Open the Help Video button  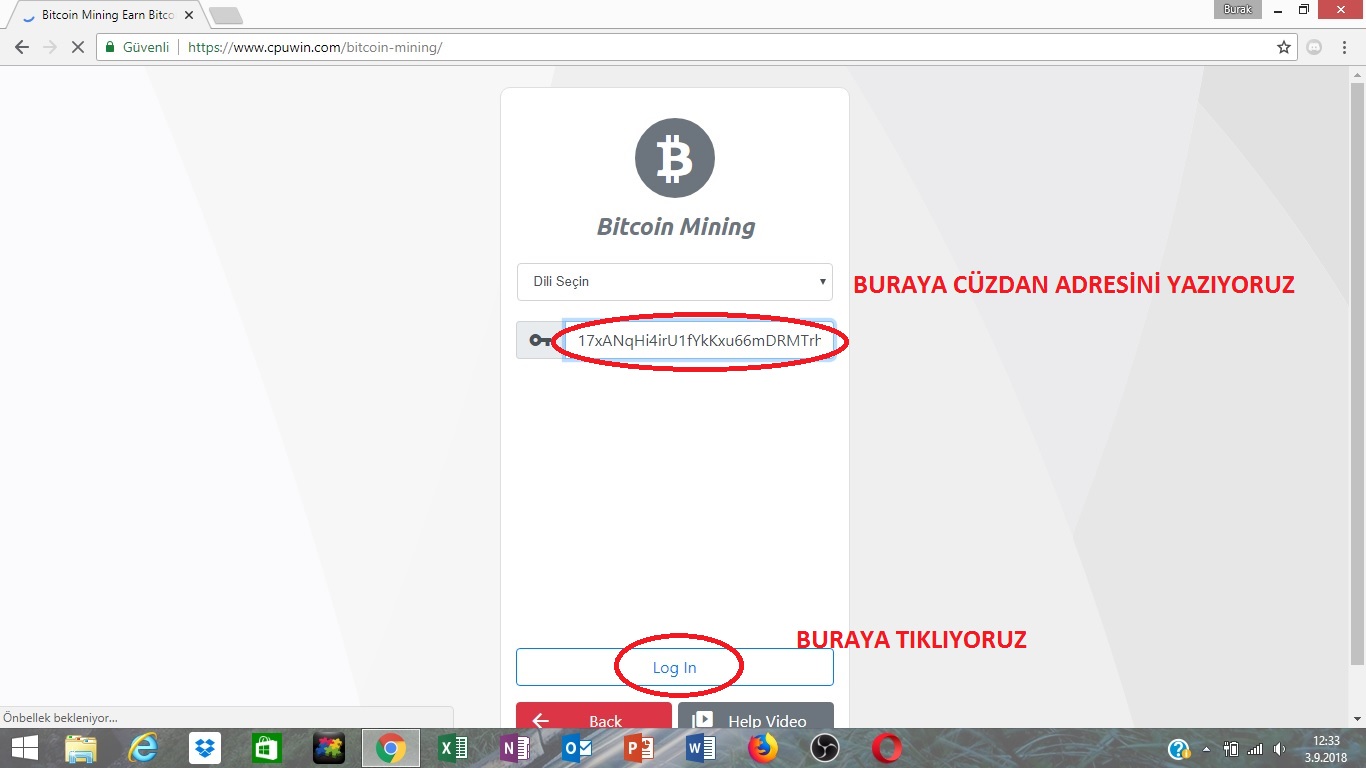click(756, 716)
